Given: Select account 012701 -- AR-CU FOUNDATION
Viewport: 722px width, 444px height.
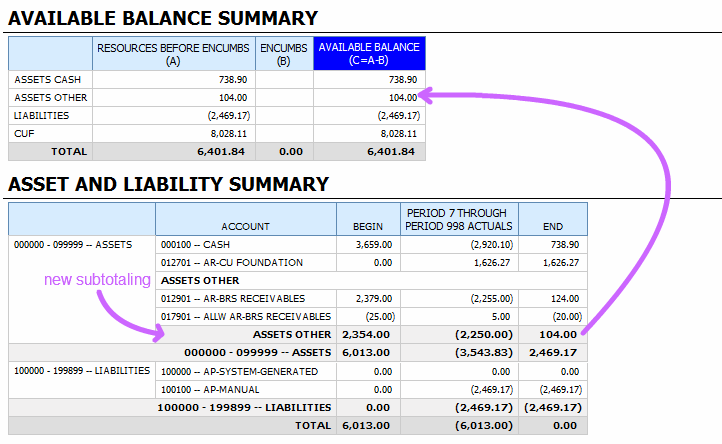Looking at the screenshot, I should [232, 263].
